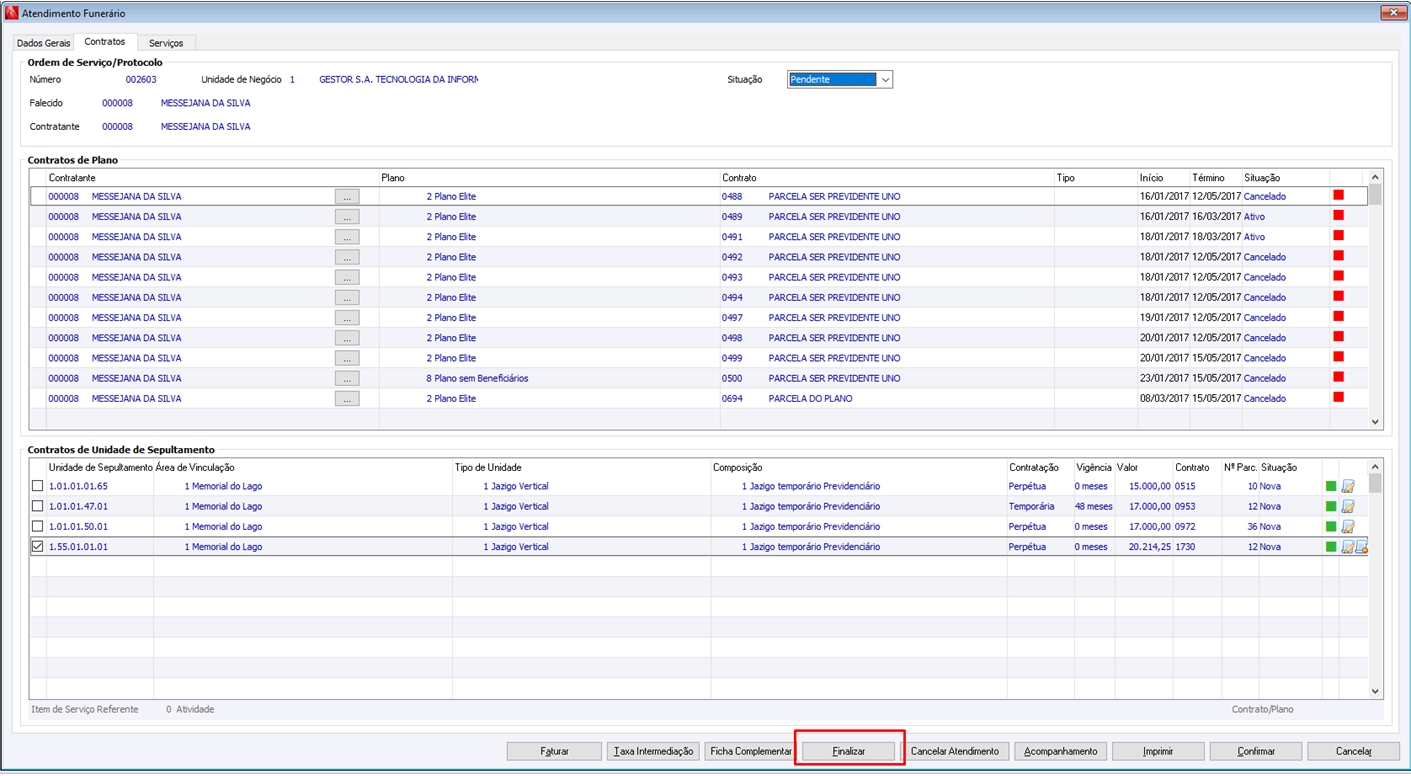The image size is (1411, 776).
Task: Click remove-document icon on contract 1730 row
Action: 1361,547
